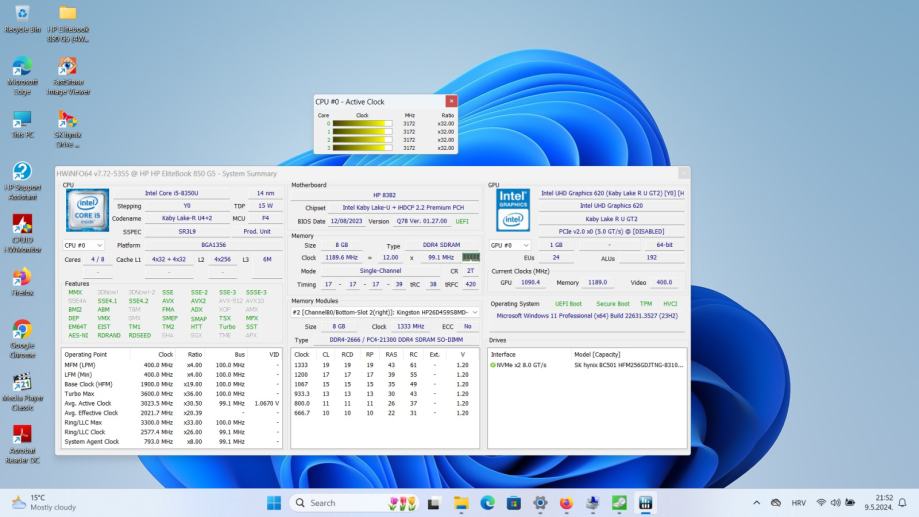Click the Core 0 clock usage bar
The height and width of the screenshot is (517, 919).
point(362,123)
